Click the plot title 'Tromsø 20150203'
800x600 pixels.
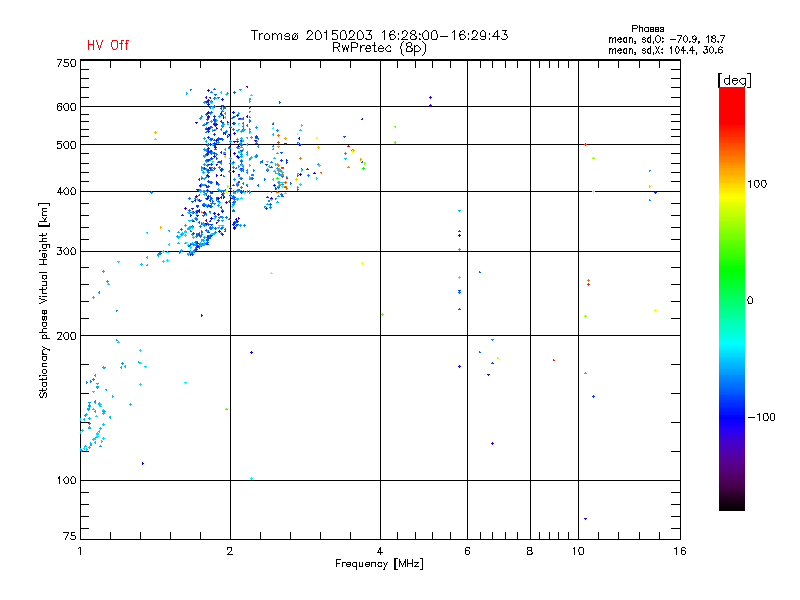312,35
